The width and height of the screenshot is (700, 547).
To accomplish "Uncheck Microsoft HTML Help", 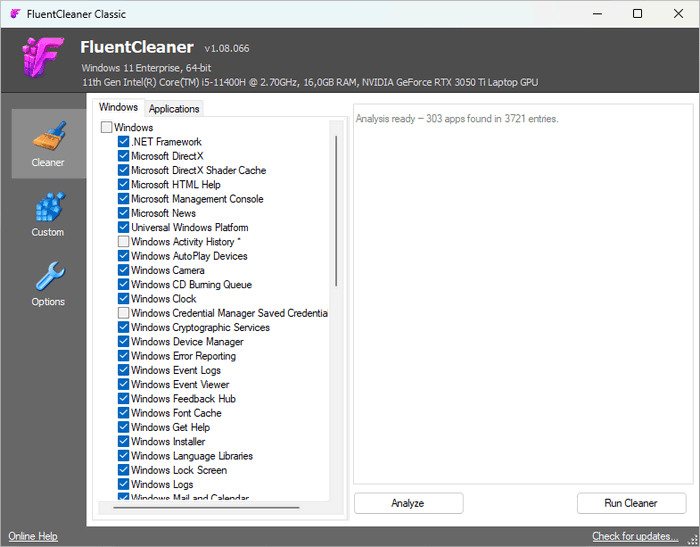I will pyautogui.click(x=123, y=184).
